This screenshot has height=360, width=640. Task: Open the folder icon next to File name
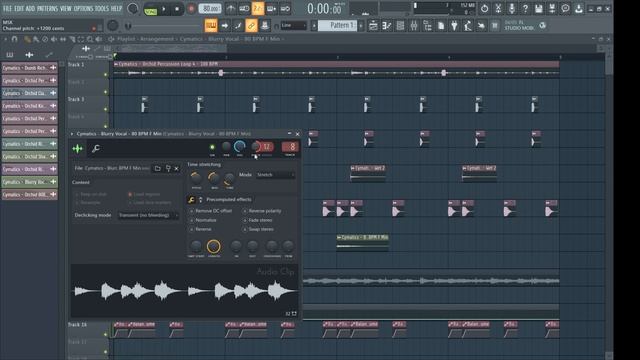pos(158,168)
